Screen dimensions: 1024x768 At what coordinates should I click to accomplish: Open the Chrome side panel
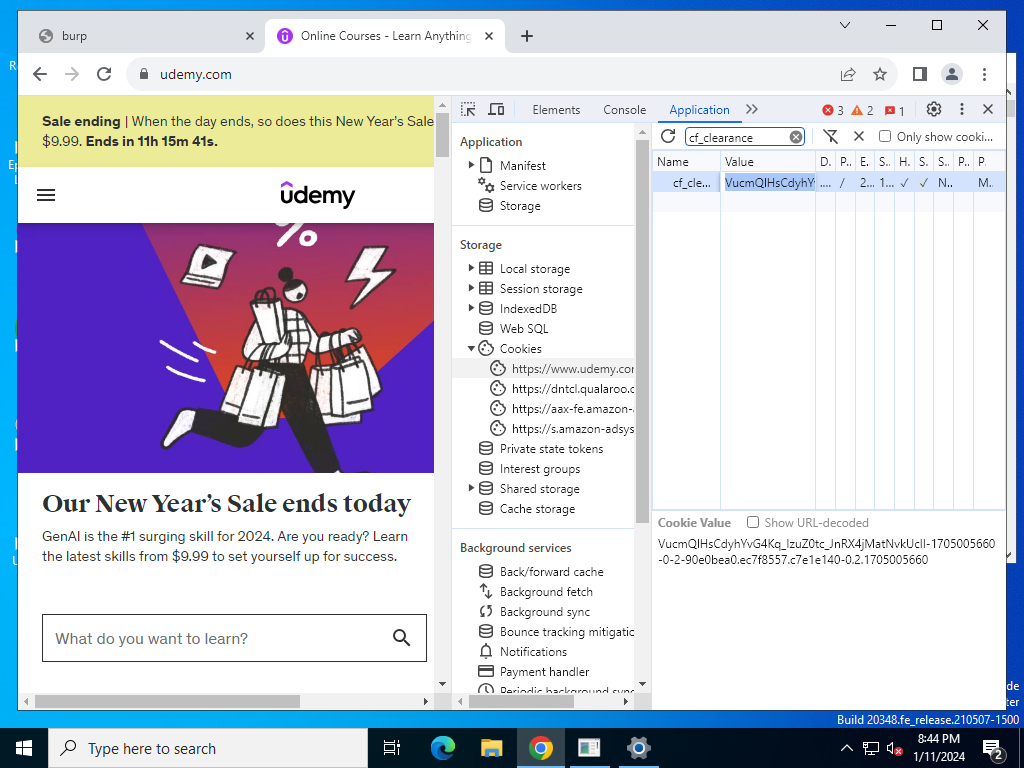920,74
